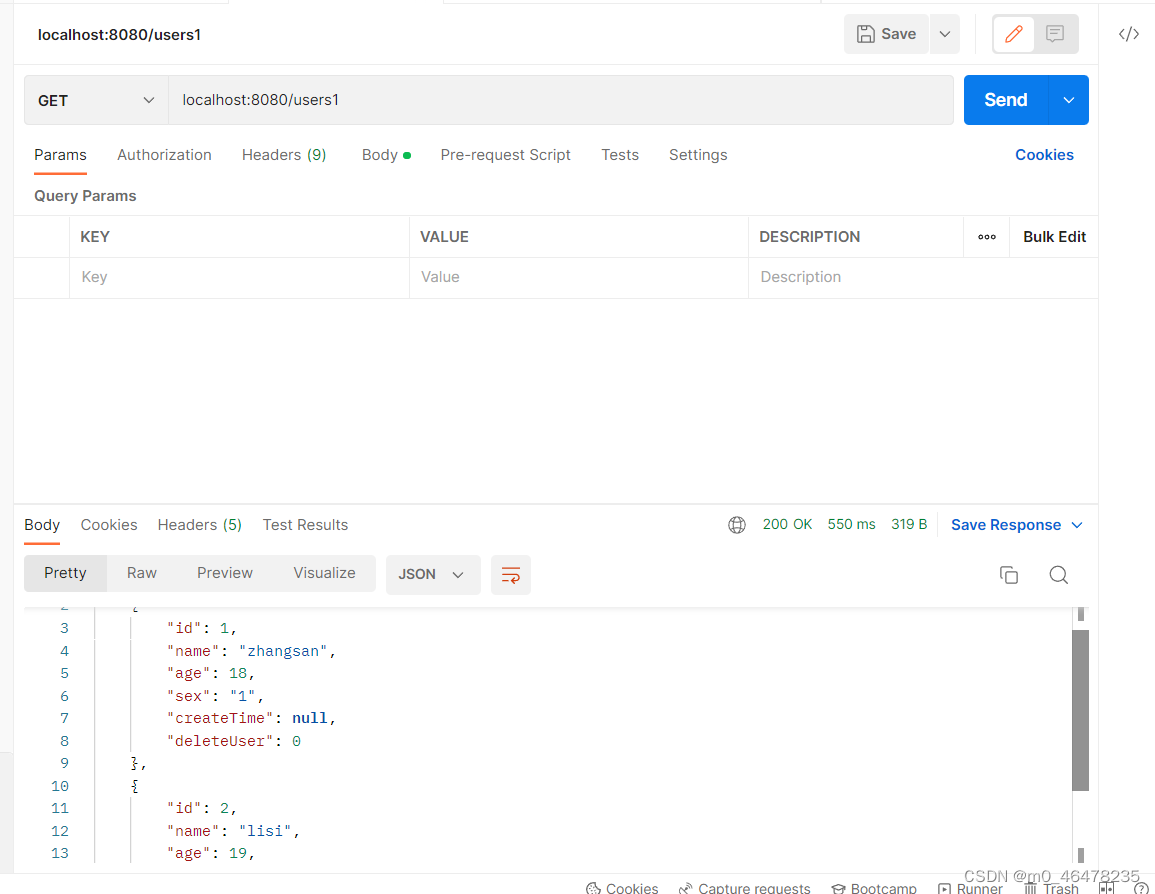
Task: Open the GET method dropdown
Action: point(96,100)
